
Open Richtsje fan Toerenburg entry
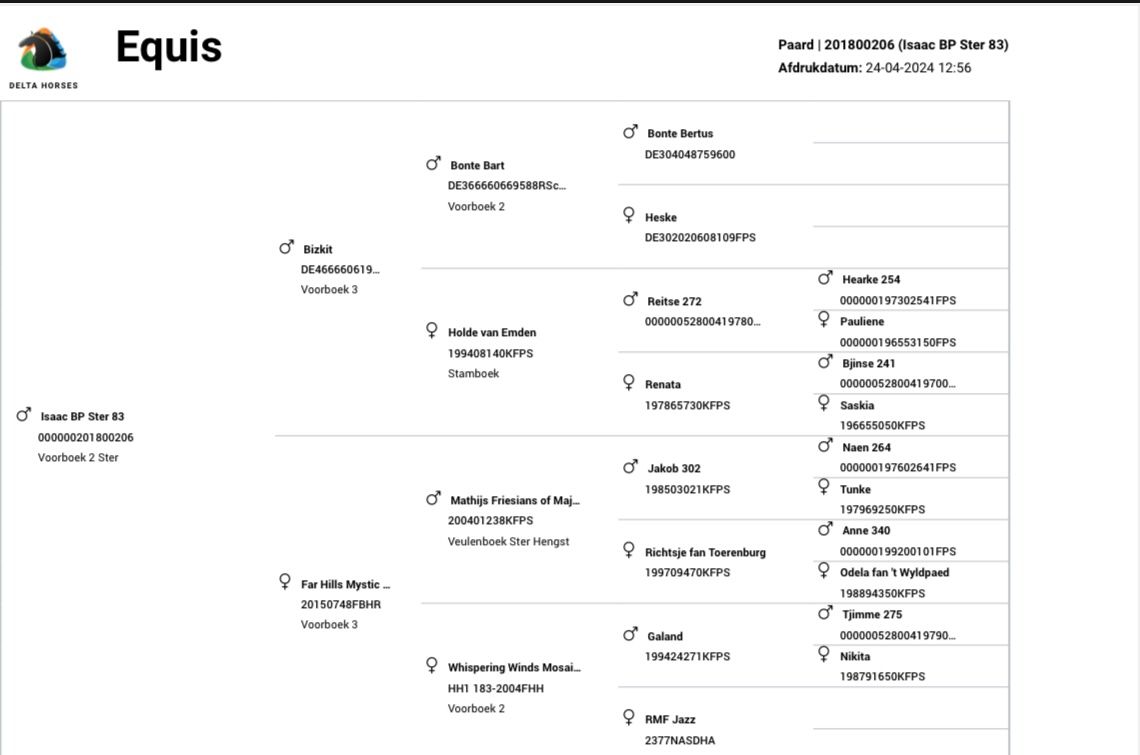[x=705, y=553]
